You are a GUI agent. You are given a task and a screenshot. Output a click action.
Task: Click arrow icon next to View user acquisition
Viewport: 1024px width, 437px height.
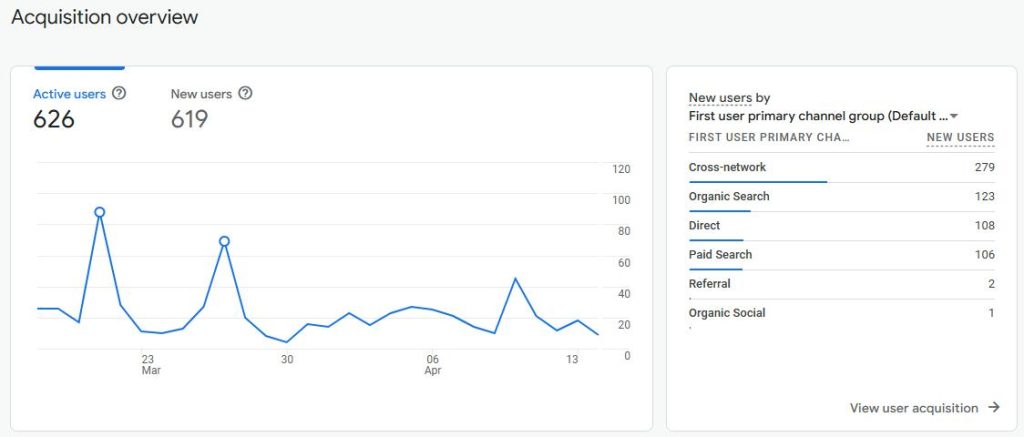[994, 408]
